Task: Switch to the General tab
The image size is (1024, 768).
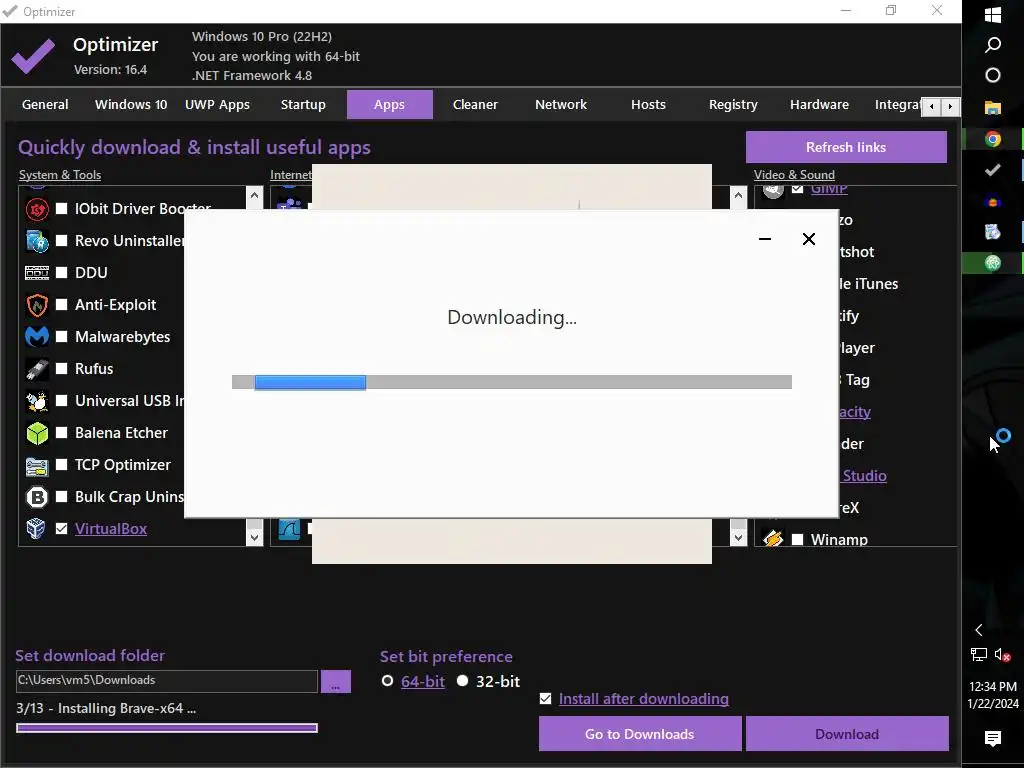Action: (x=45, y=104)
